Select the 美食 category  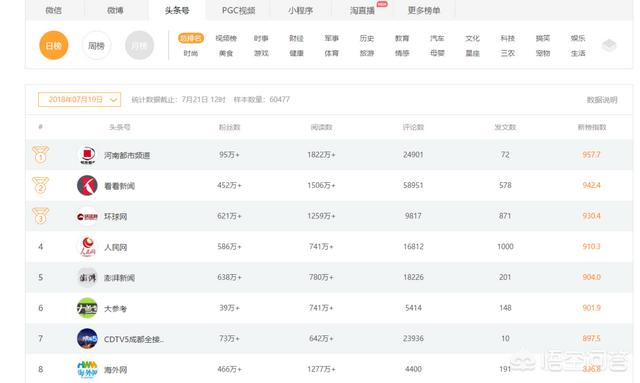pyautogui.click(x=226, y=53)
